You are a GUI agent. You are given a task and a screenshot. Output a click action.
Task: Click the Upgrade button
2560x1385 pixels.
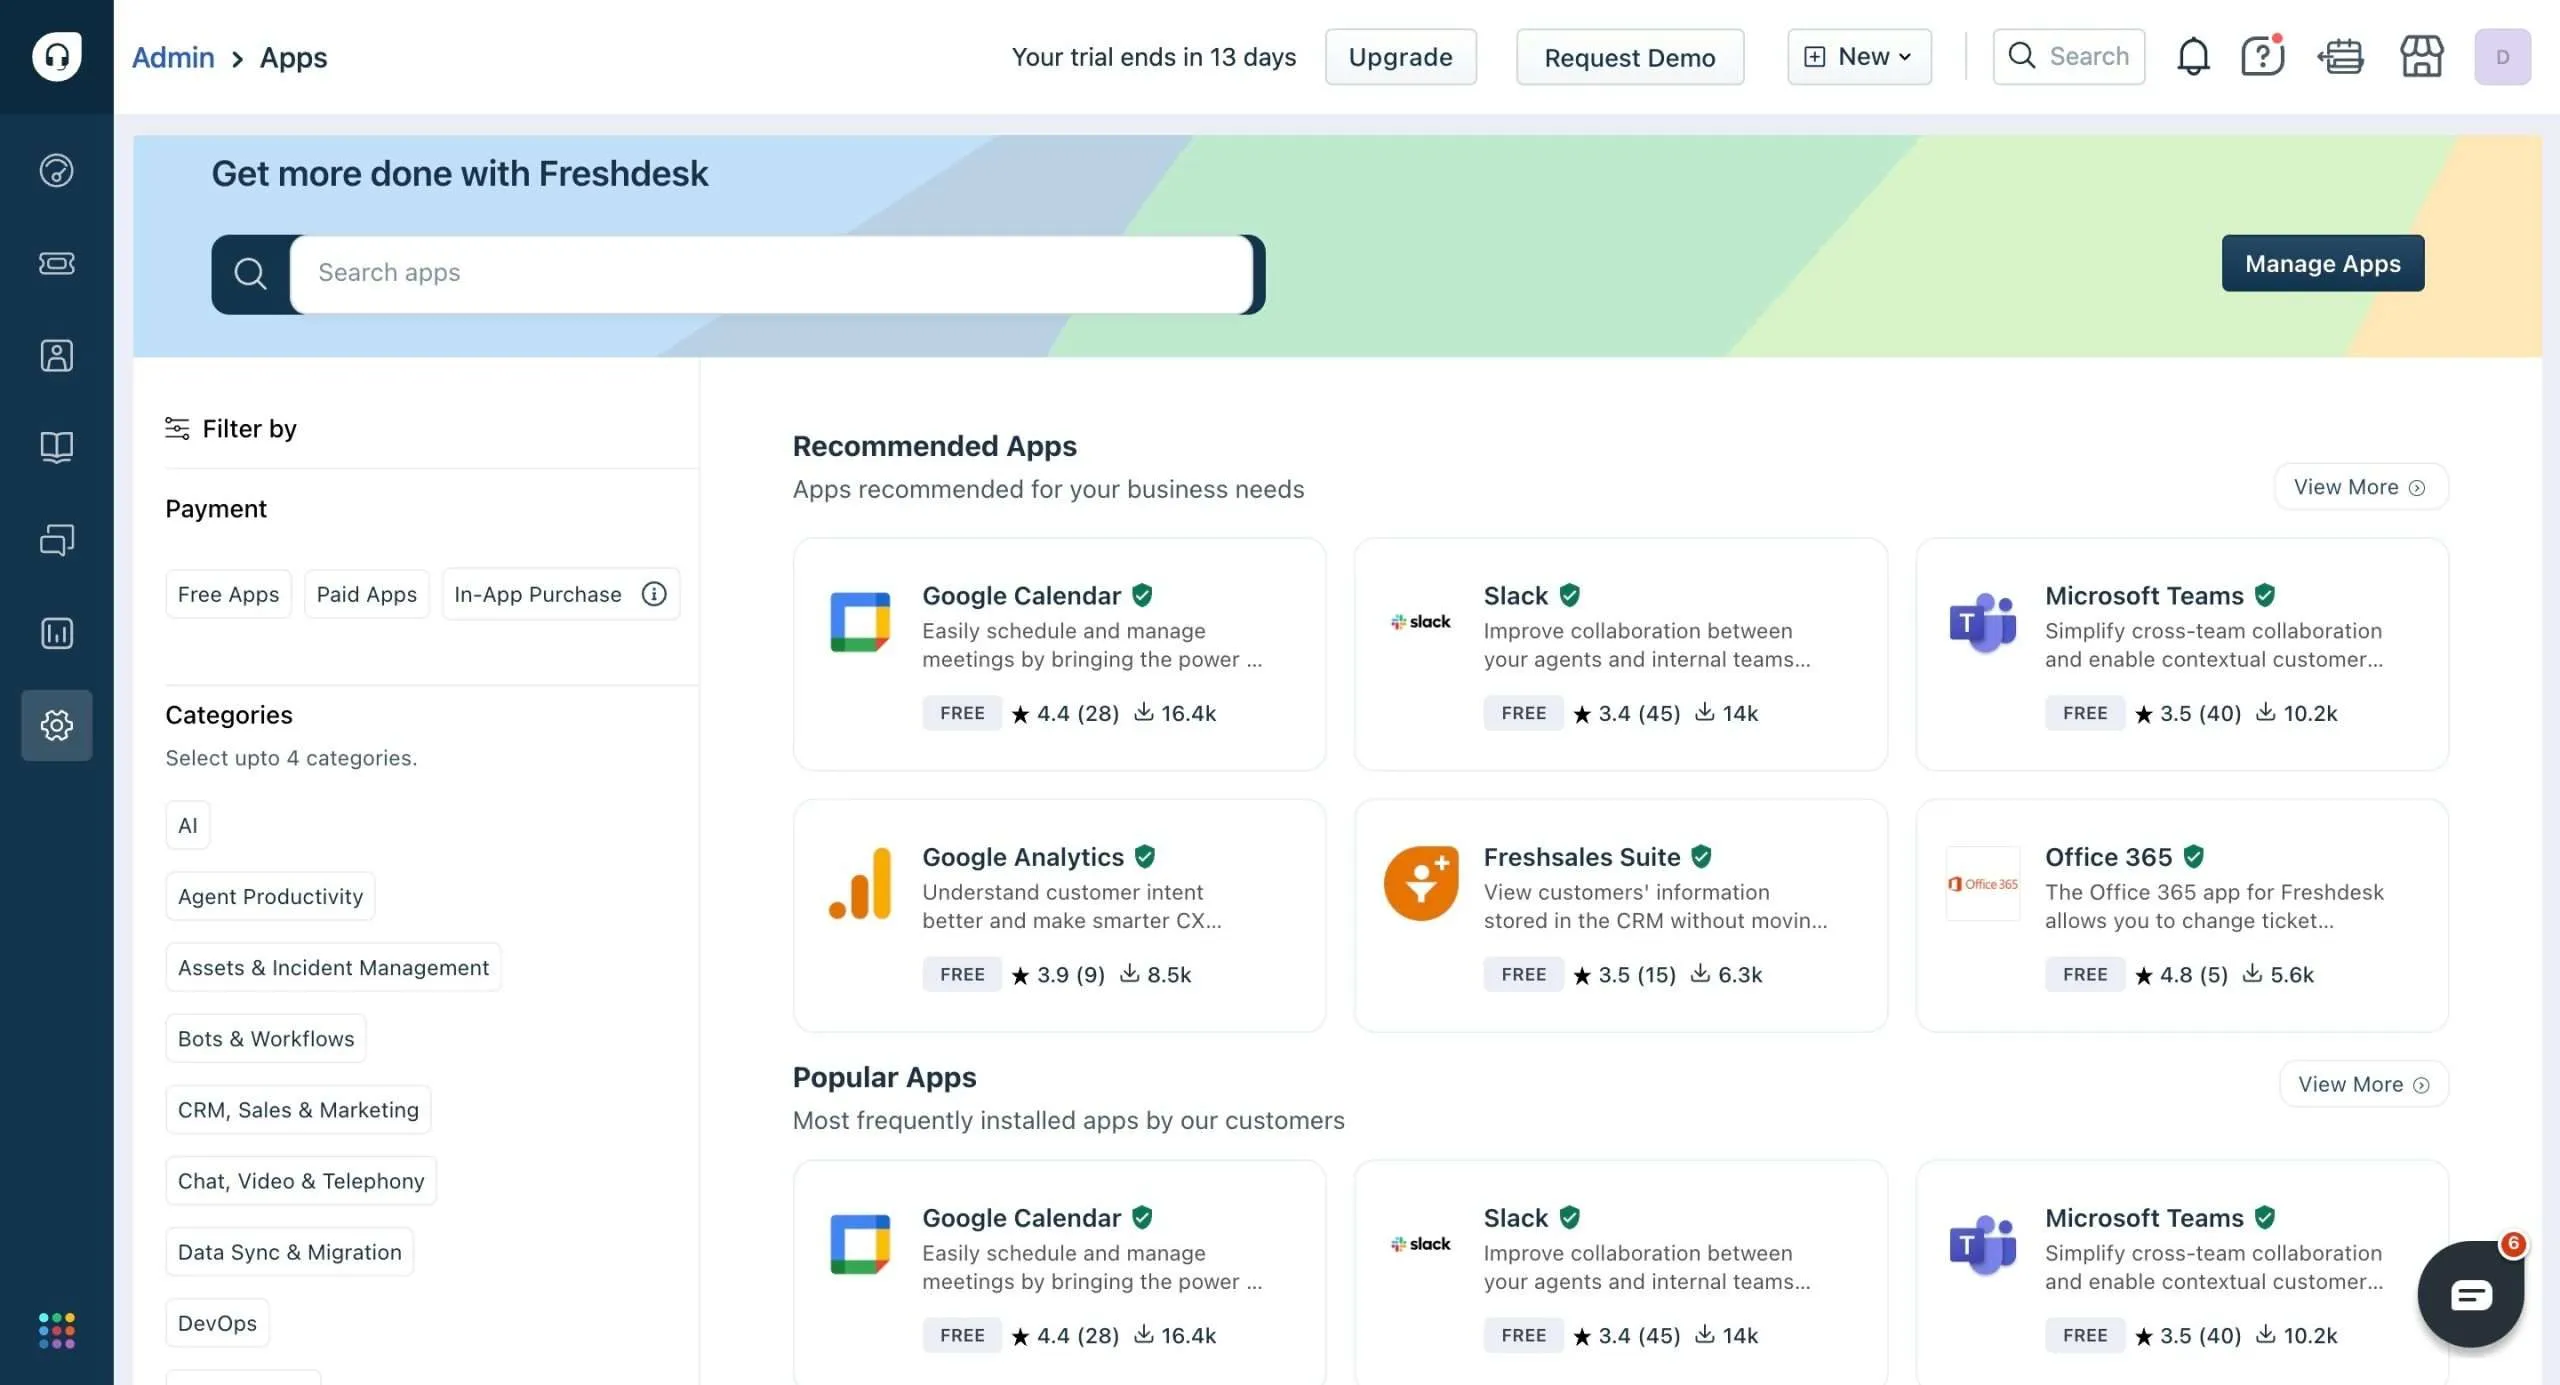(1400, 57)
